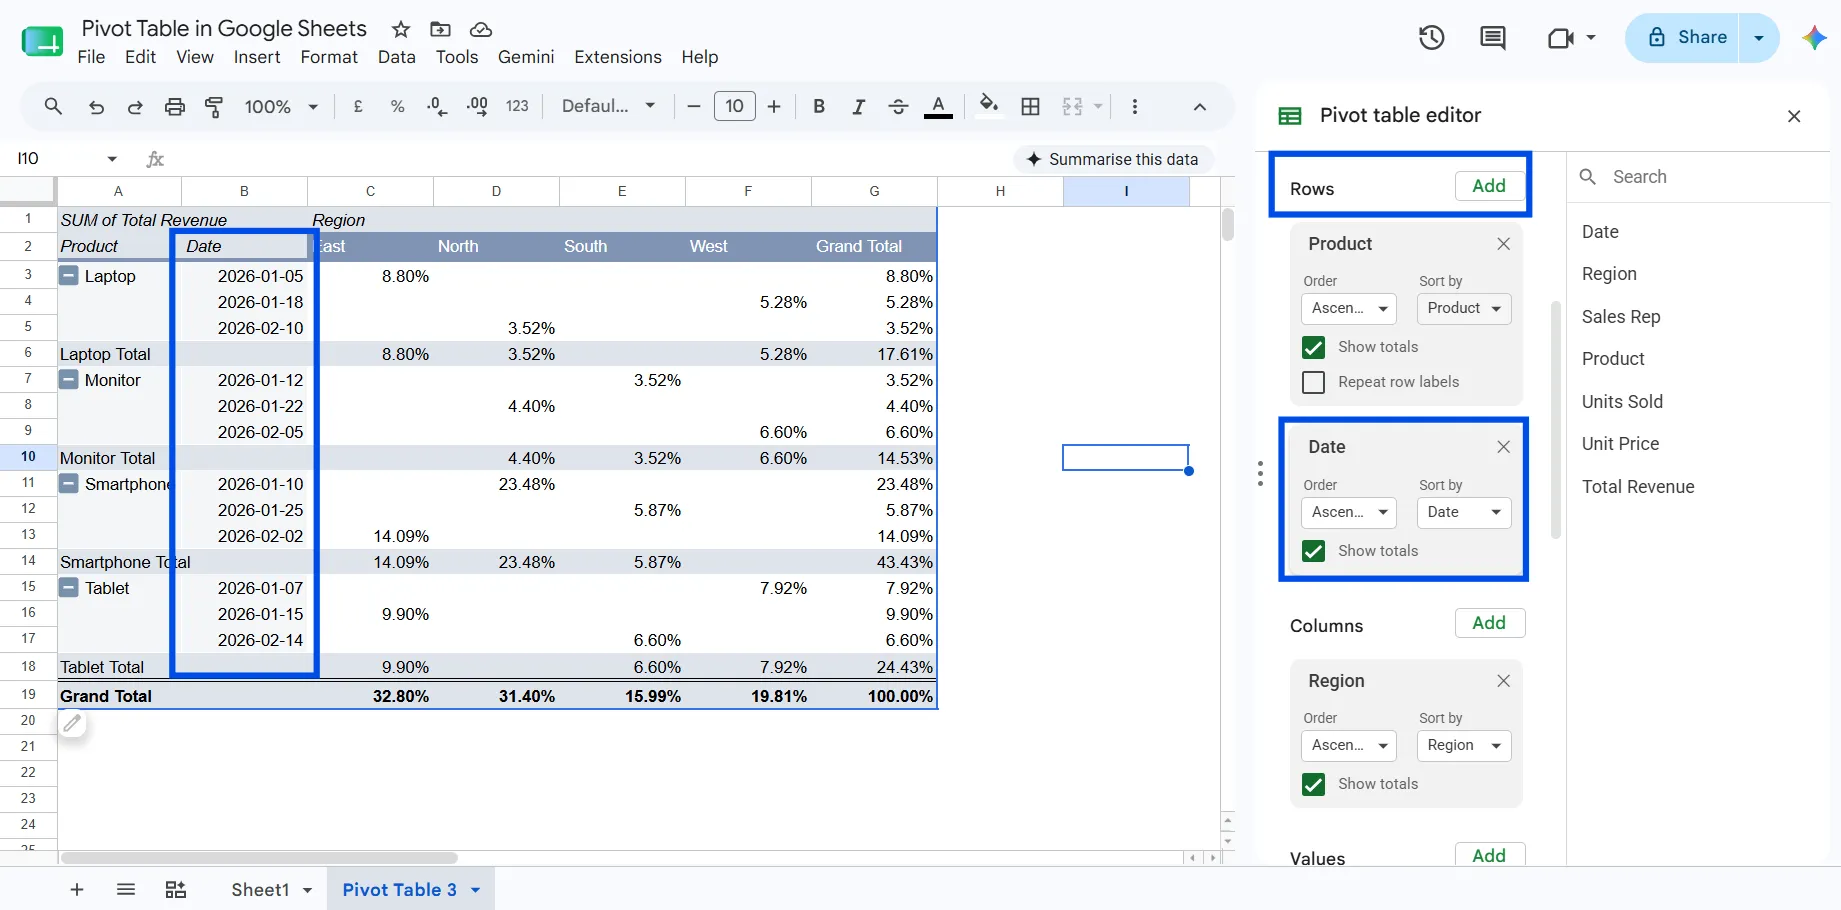This screenshot has width=1841, height=910.
Task: Open the Extensions menu
Action: (618, 57)
